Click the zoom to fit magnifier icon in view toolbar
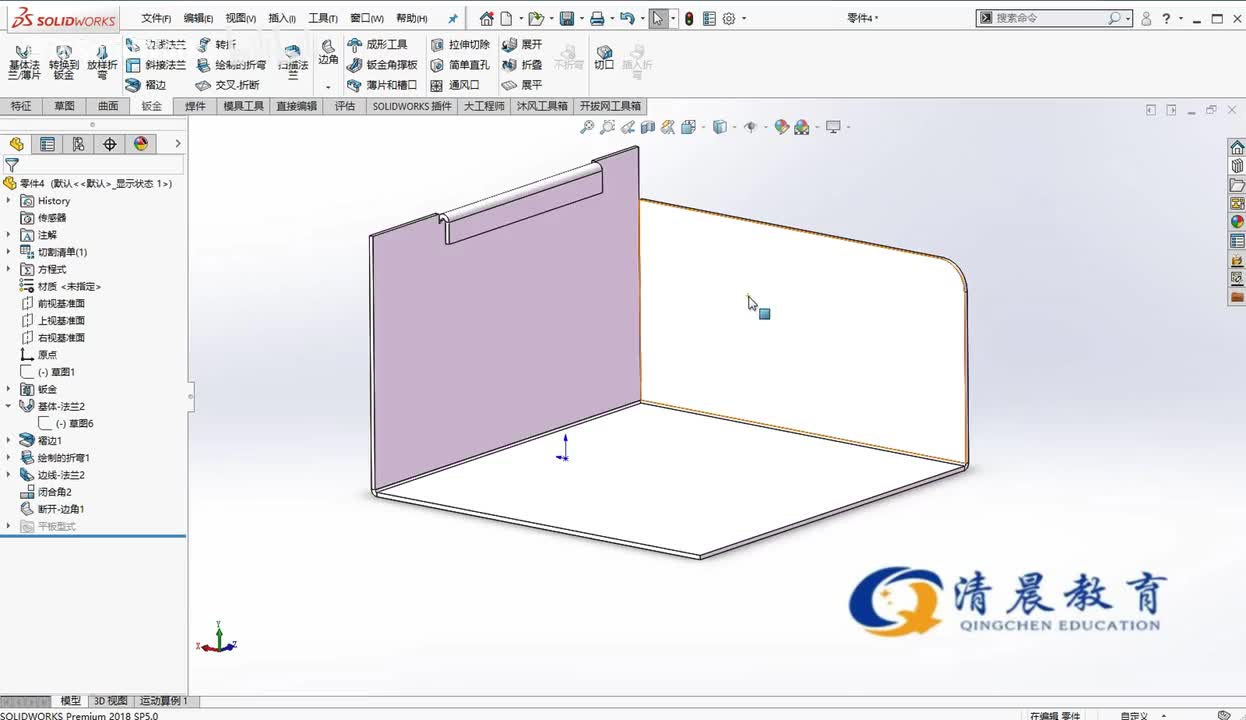The width and height of the screenshot is (1246, 720). pos(587,127)
